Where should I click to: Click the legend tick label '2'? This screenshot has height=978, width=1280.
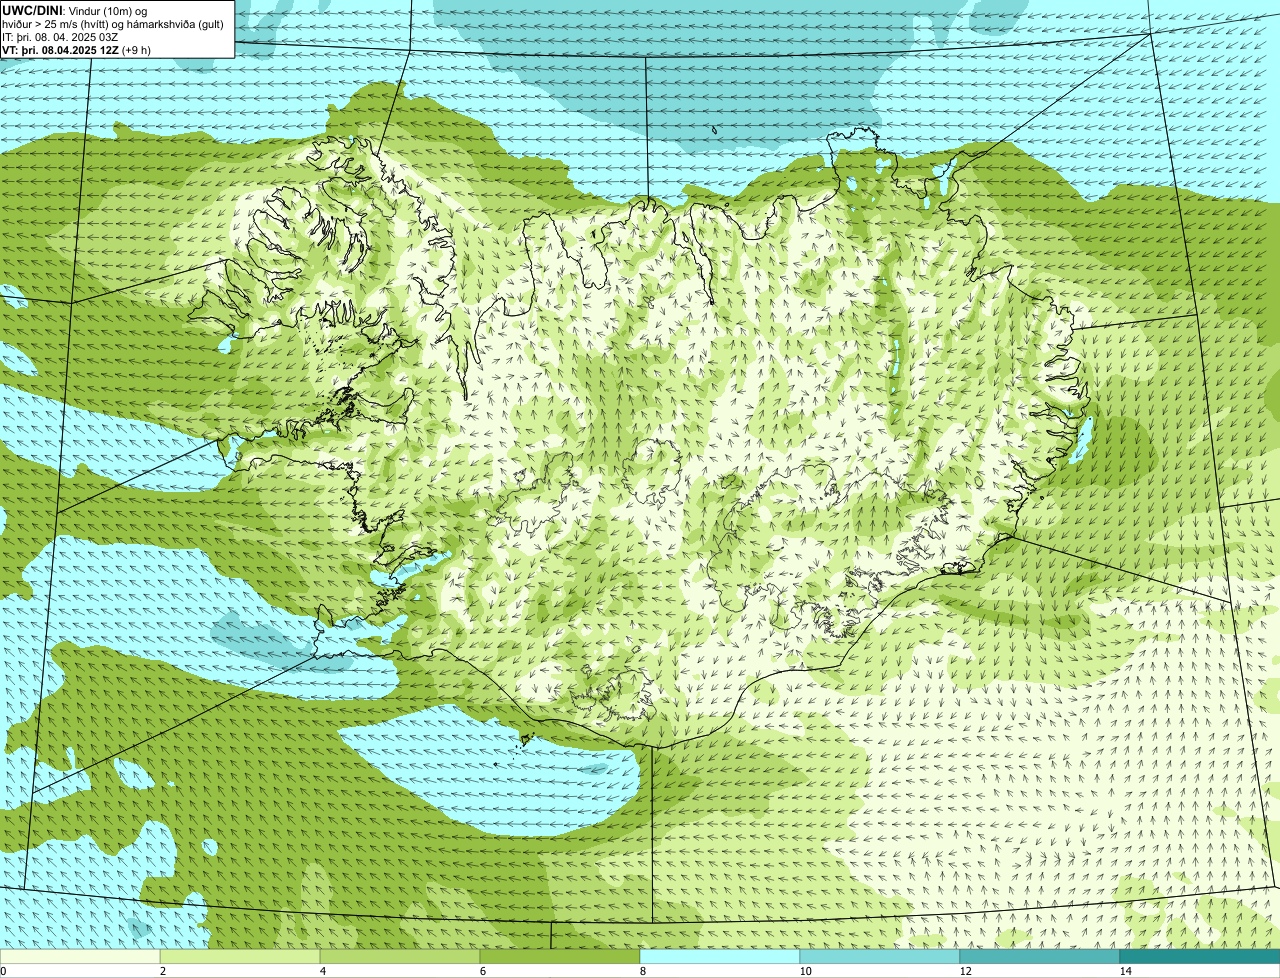[x=162, y=971]
